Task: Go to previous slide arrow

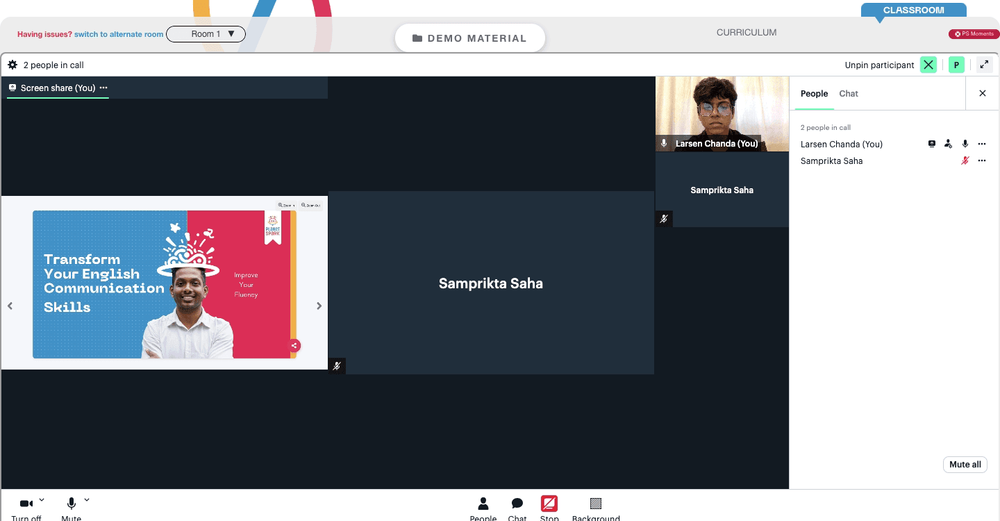Action: (10, 306)
